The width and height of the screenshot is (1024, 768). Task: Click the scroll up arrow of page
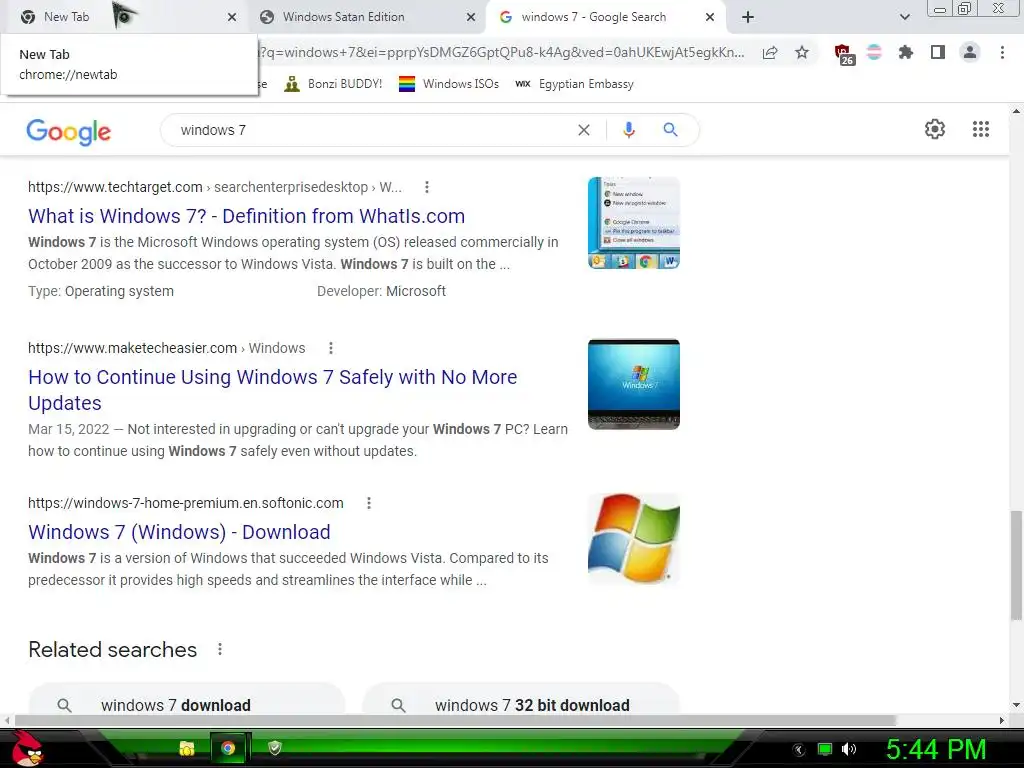point(1016,111)
